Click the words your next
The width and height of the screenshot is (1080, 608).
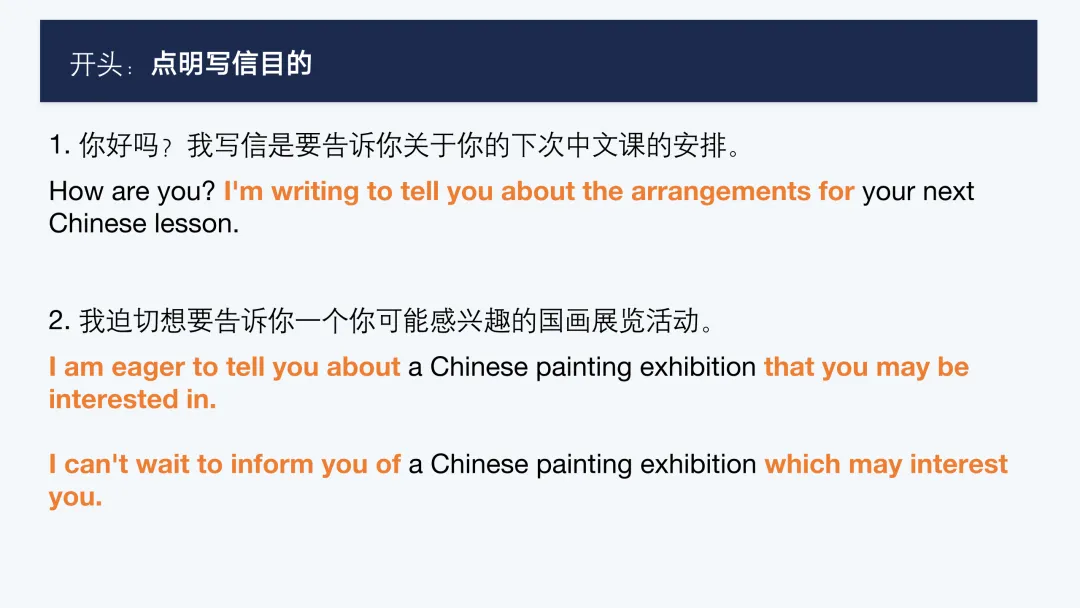point(918,191)
